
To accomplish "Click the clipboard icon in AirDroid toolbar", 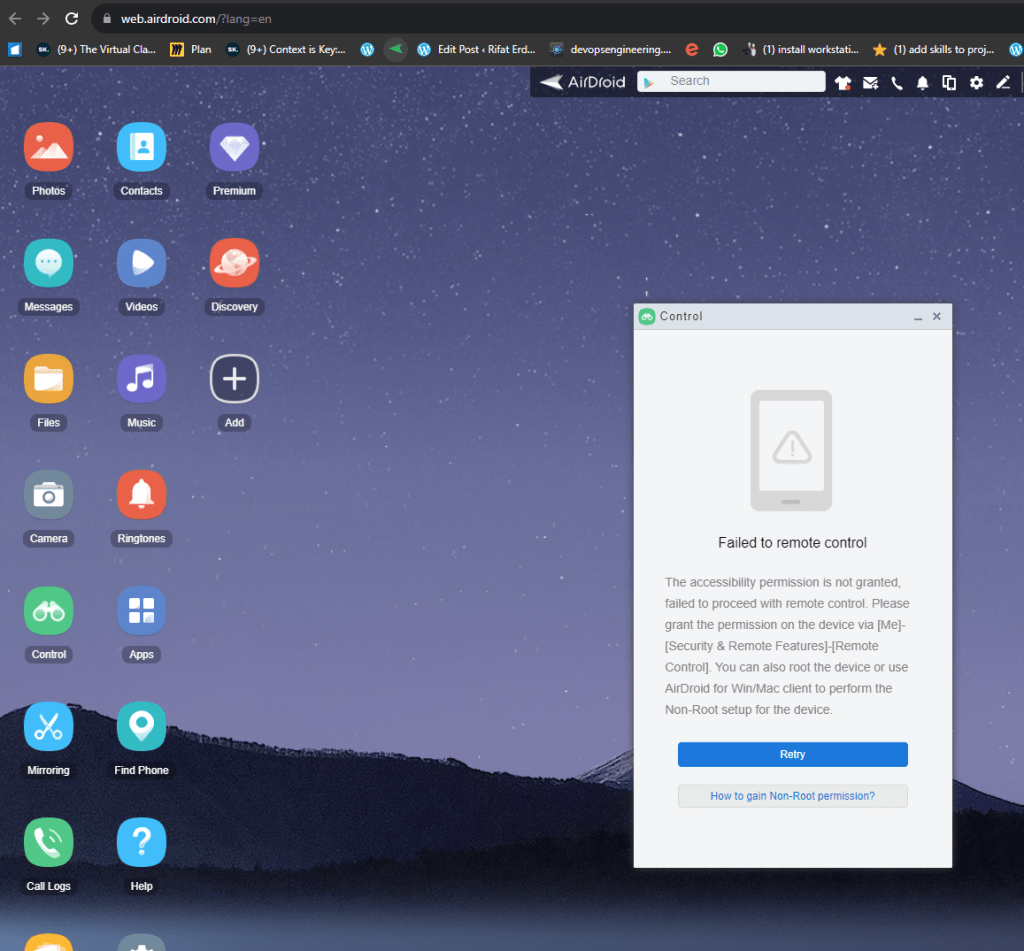I will pos(949,83).
